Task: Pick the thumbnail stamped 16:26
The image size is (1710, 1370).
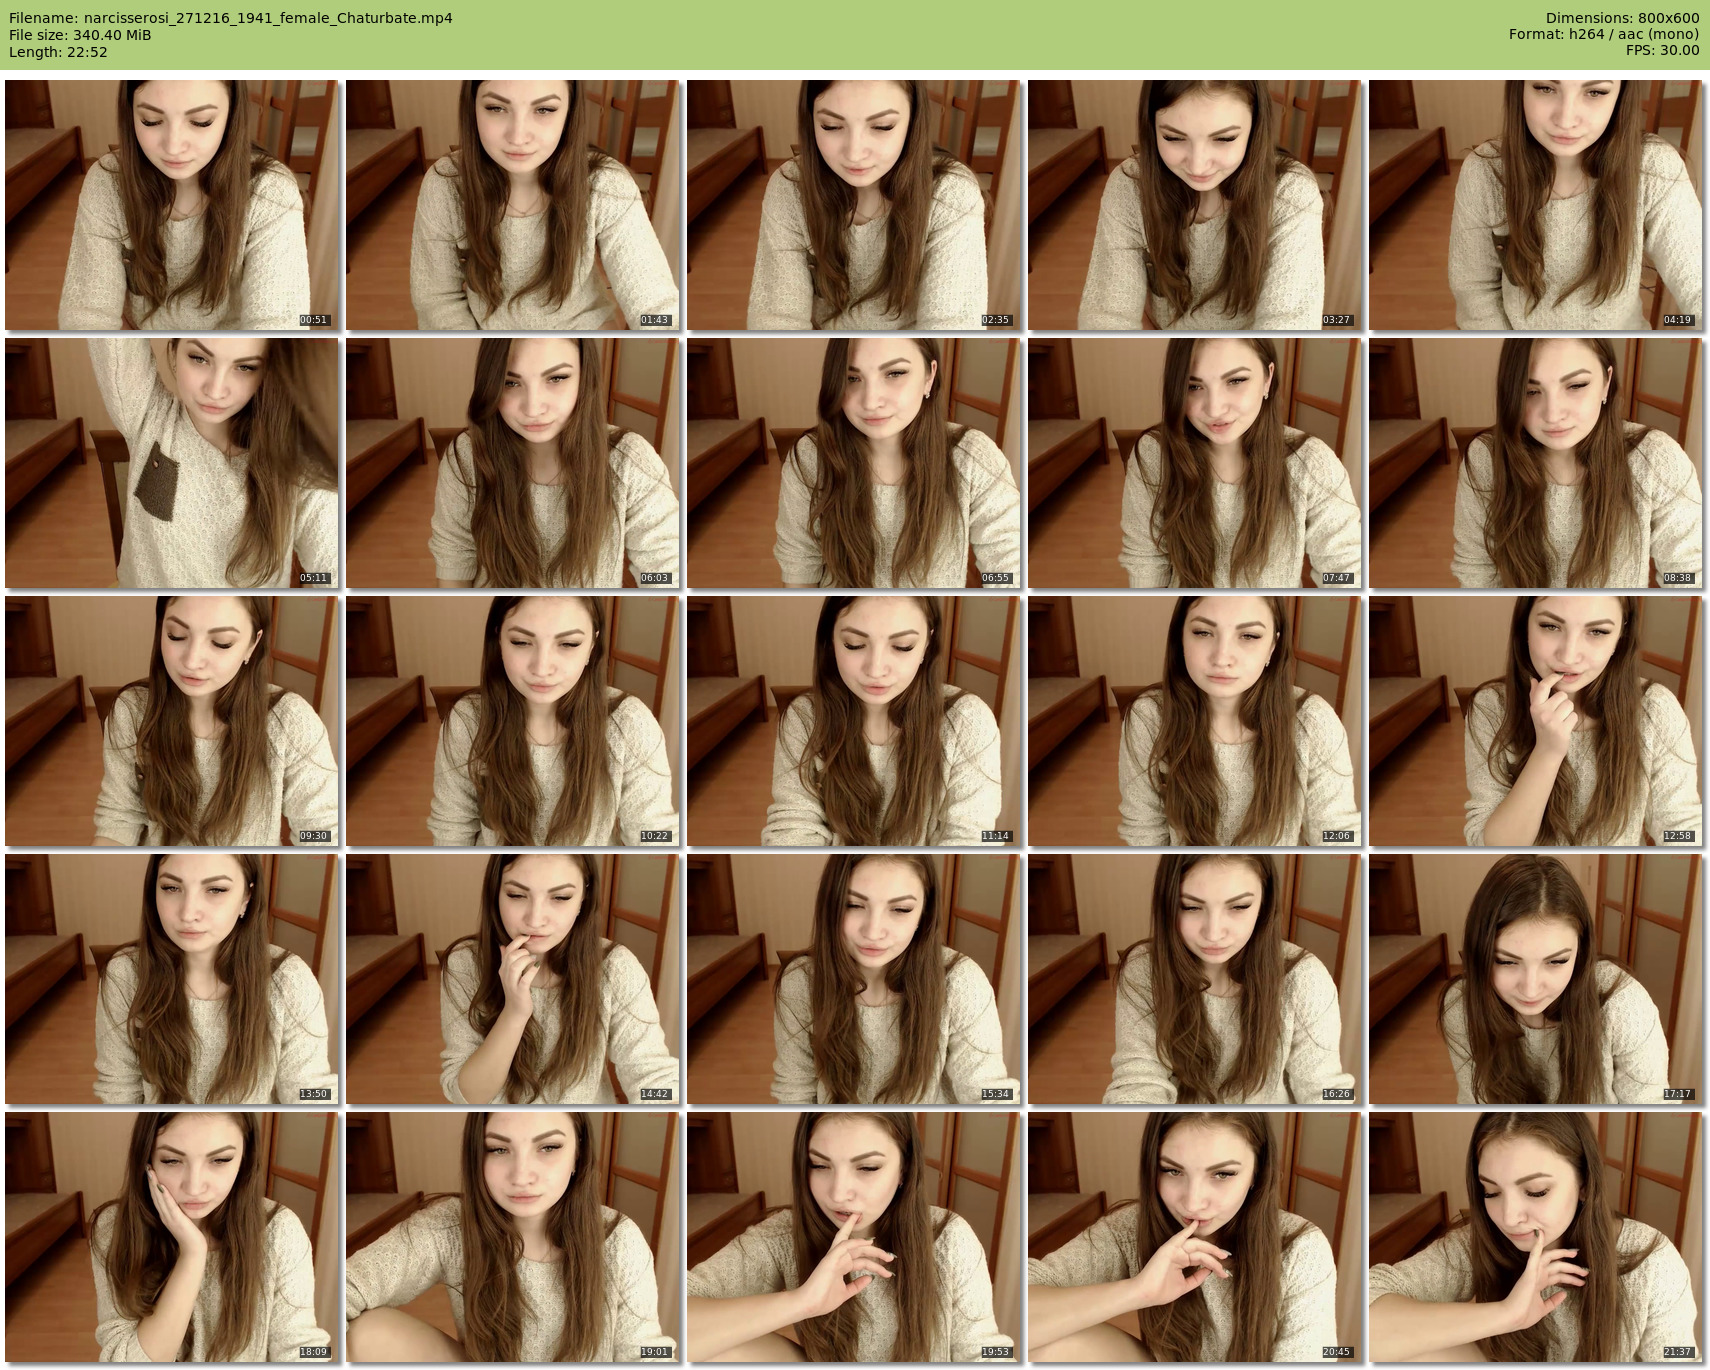Action: click(x=1195, y=979)
